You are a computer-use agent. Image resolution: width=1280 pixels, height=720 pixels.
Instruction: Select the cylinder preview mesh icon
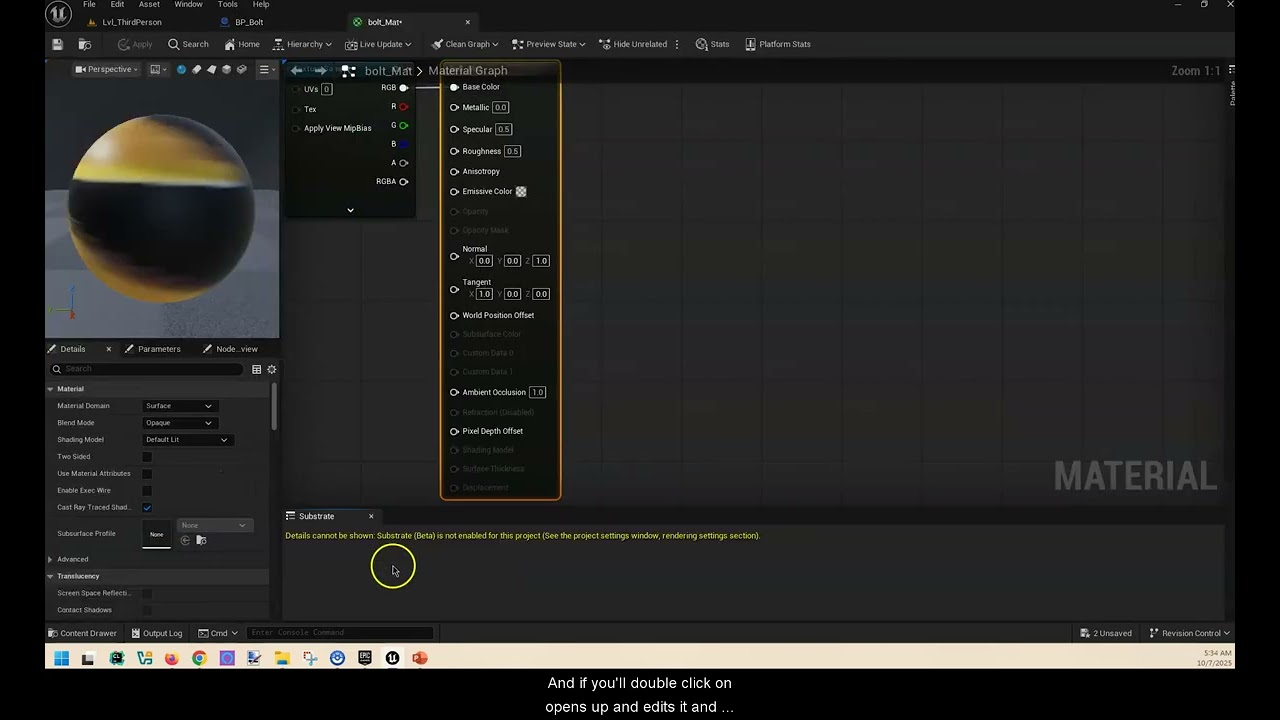click(196, 69)
